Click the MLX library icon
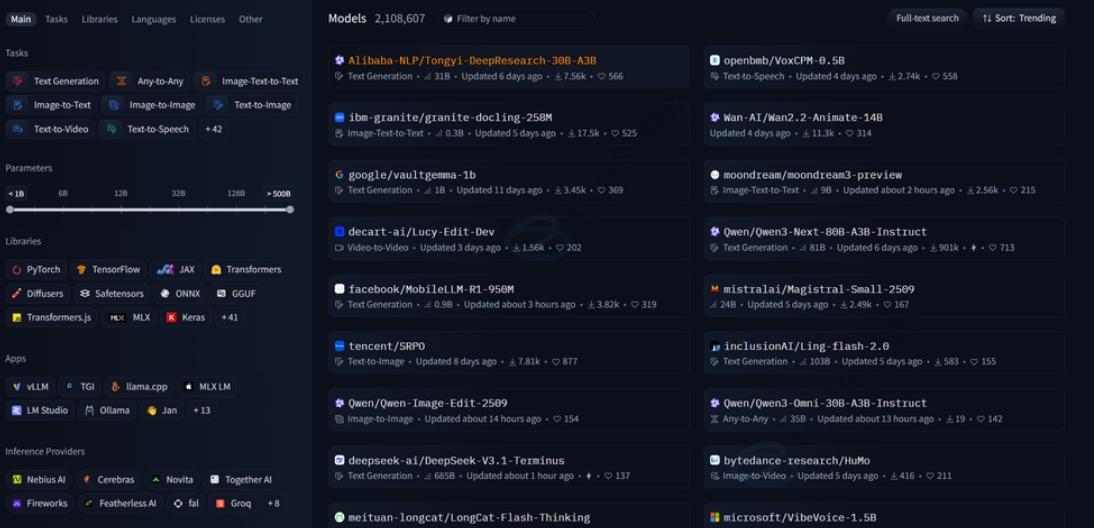This screenshot has width=1094, height=528. click(117, 317)
